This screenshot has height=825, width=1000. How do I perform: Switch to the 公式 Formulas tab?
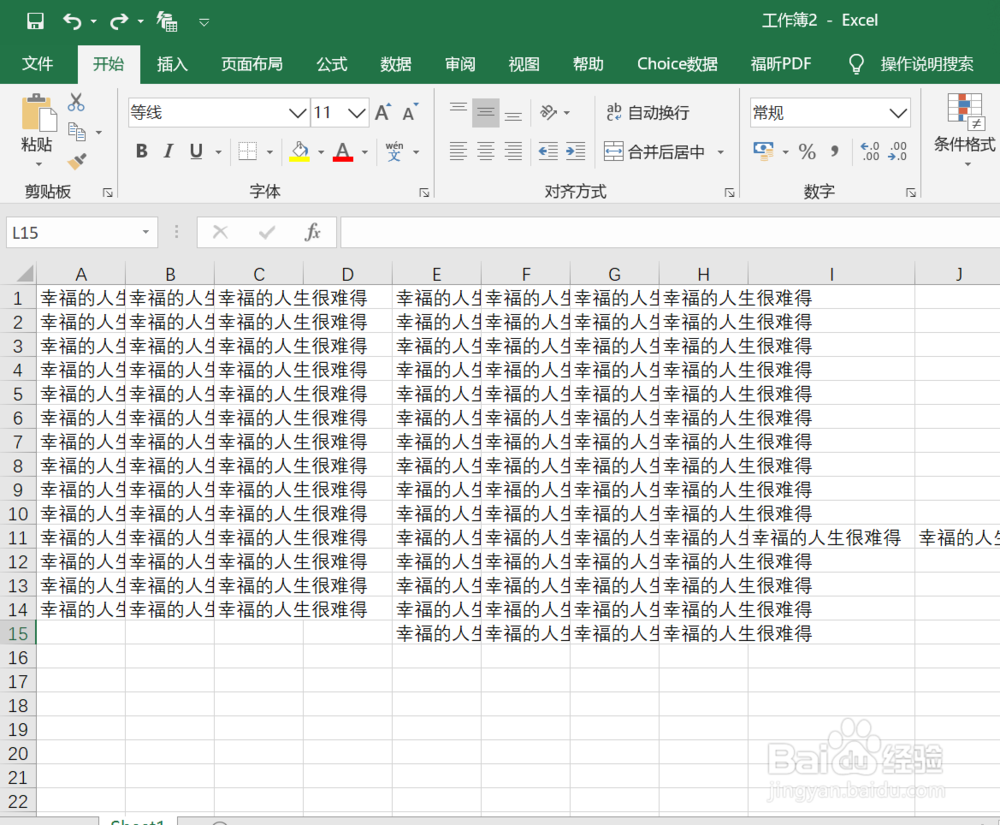(332, 64)
